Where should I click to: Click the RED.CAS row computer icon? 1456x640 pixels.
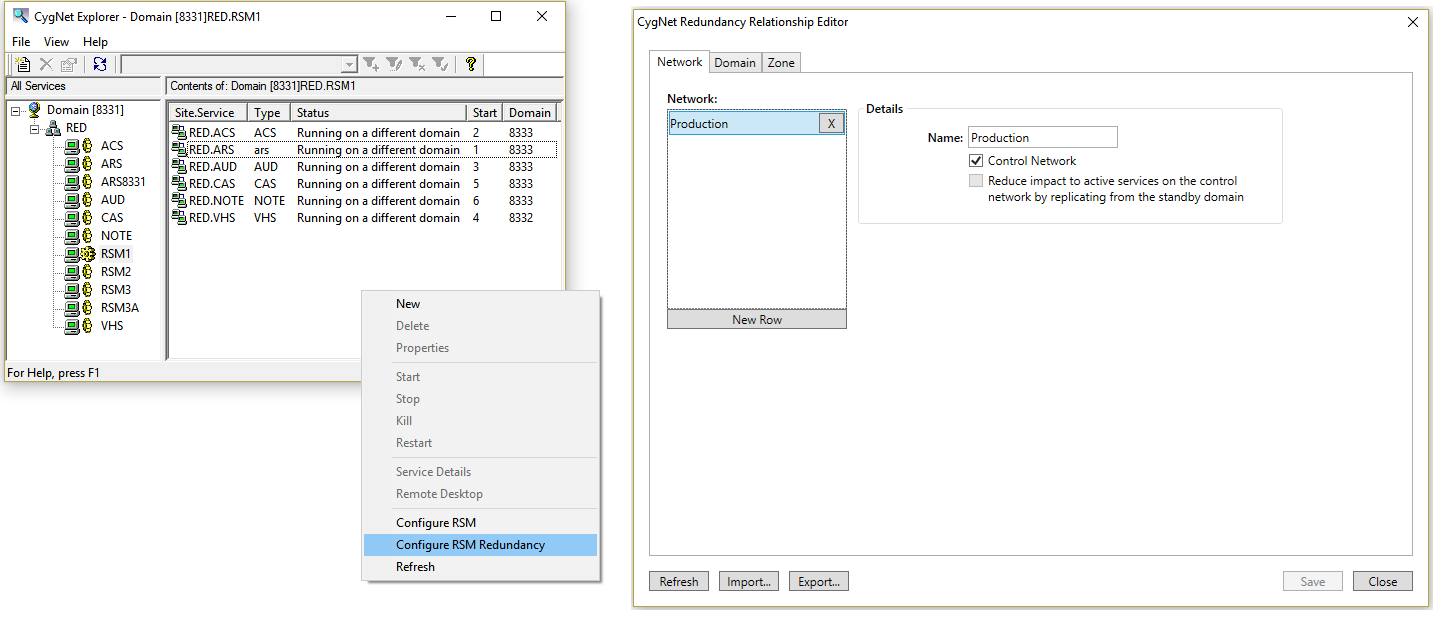click(x=180, y=184)
